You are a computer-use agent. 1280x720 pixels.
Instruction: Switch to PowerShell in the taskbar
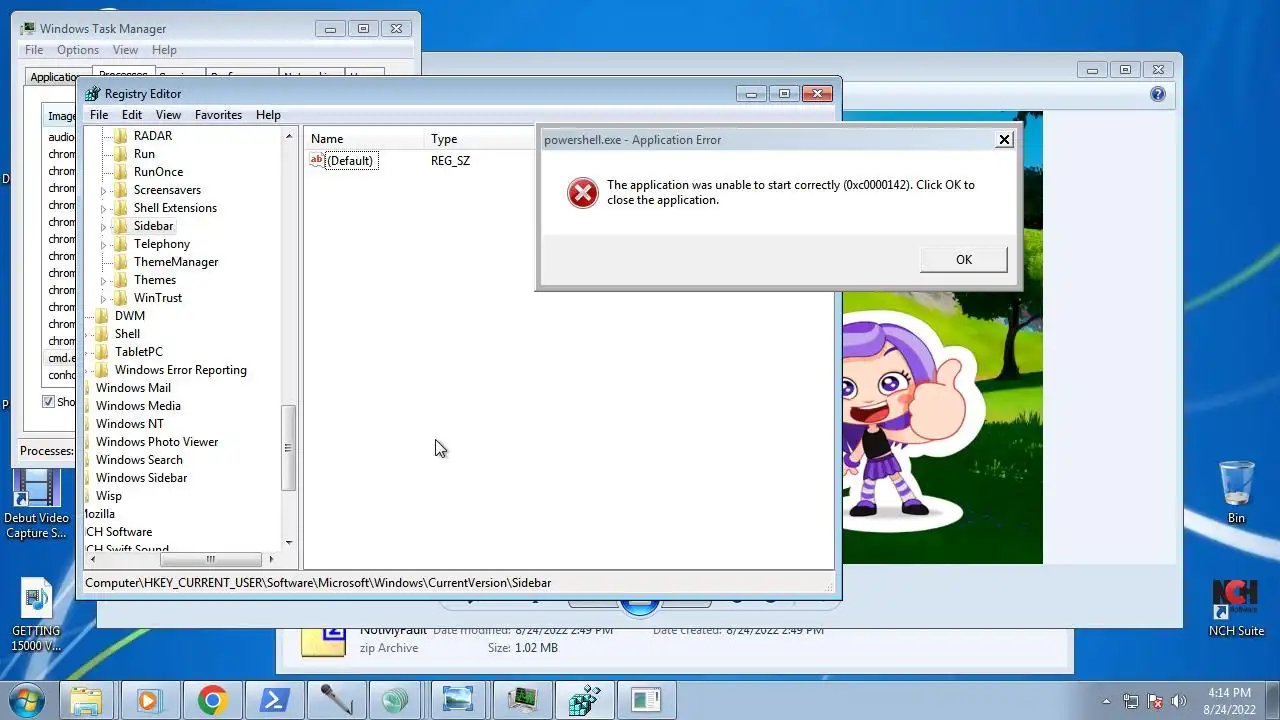pos(273,700)
